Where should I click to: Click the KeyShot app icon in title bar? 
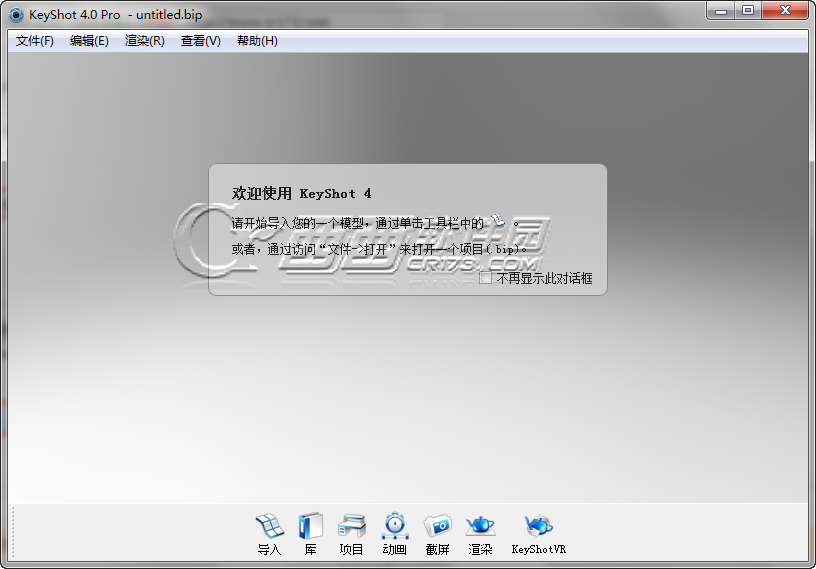point(16,15)
